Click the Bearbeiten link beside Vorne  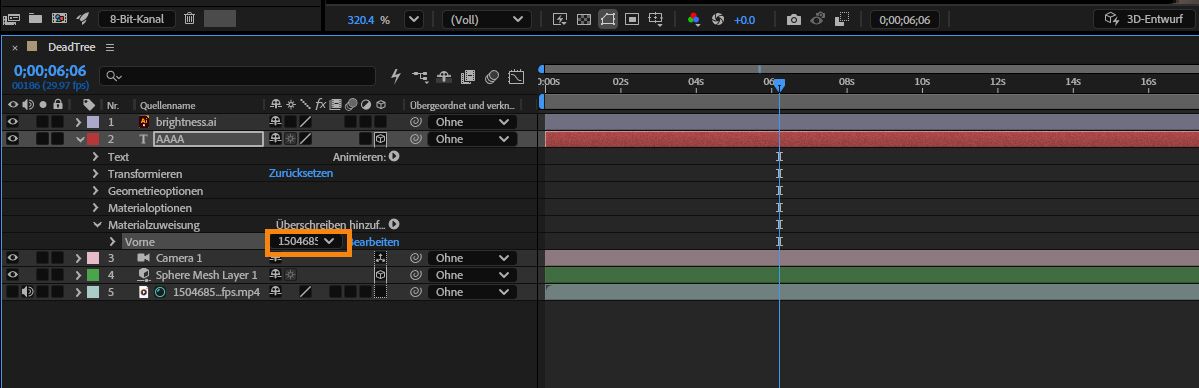tap(373, 241)
